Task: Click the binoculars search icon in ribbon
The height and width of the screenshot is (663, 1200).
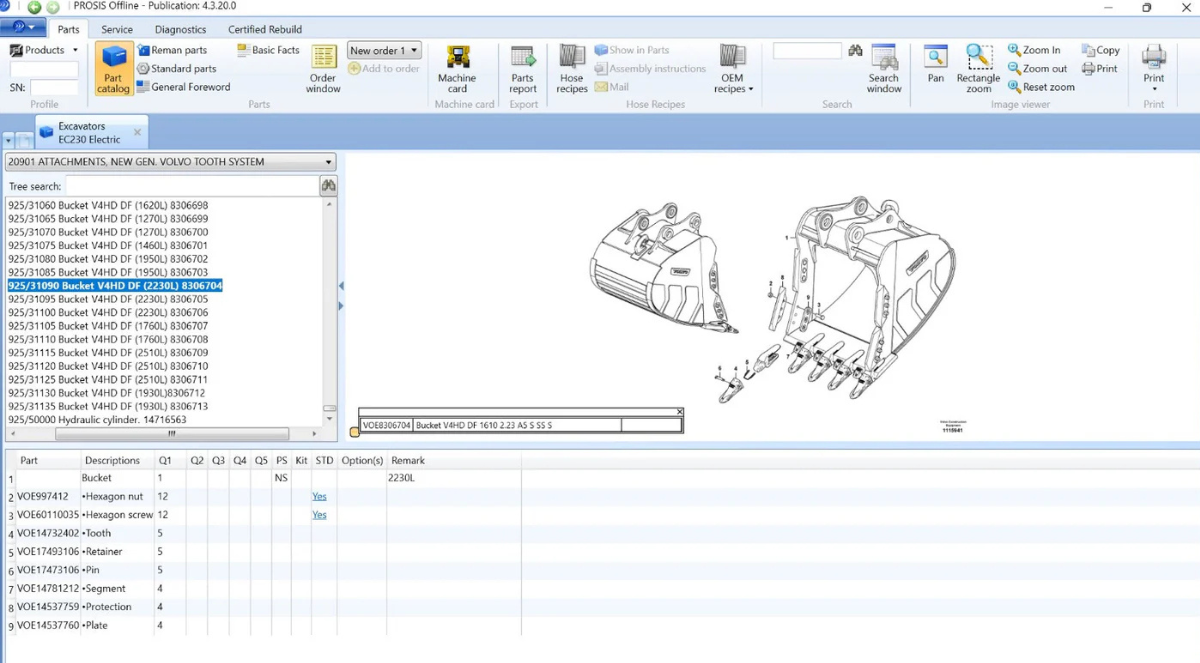Action: (x=855, y=50)
